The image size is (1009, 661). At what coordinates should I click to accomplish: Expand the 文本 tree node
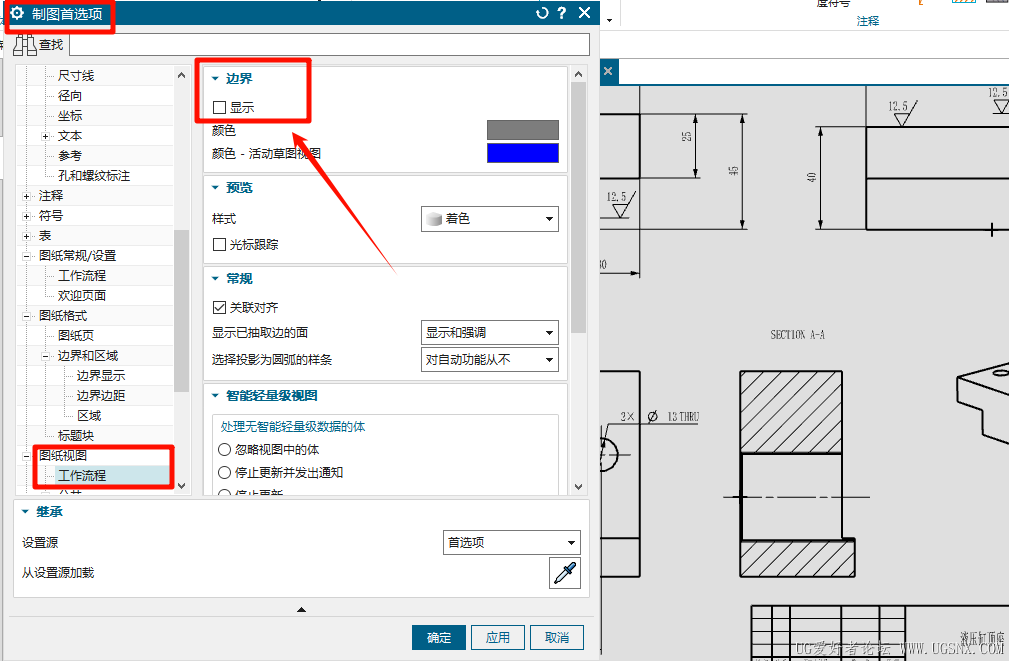point(45,136)
